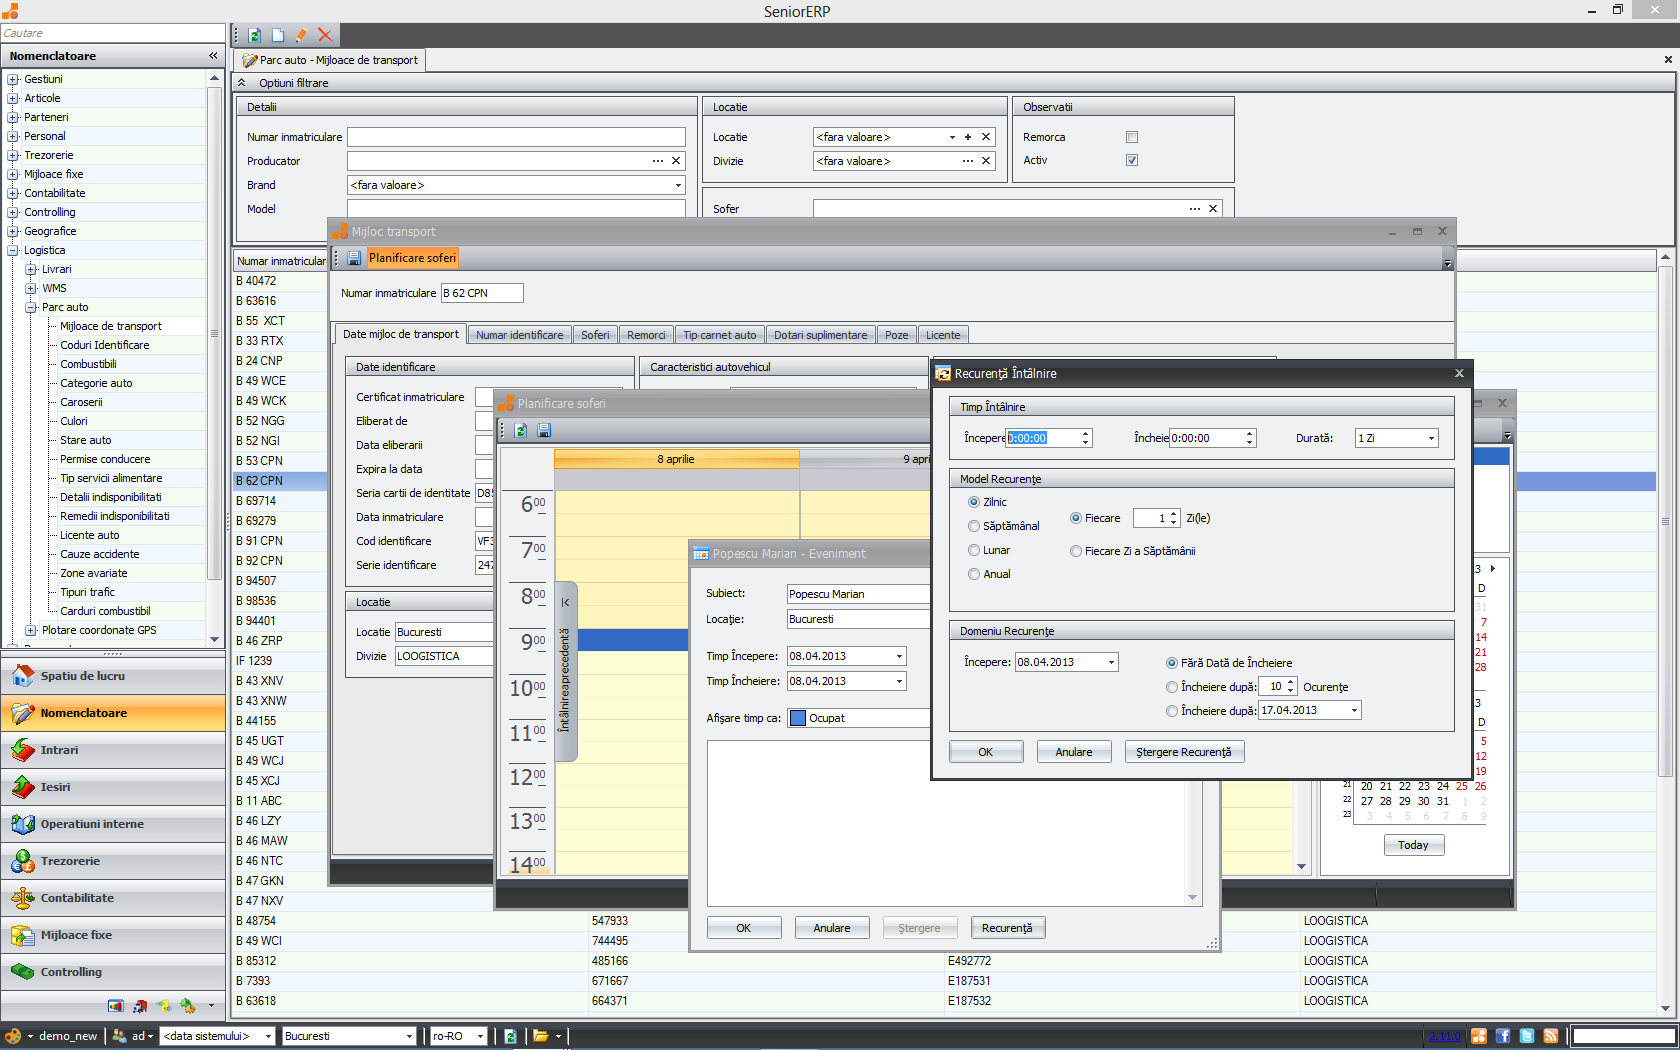Expand the Brand dropdown in Detalii

[678, 185]
